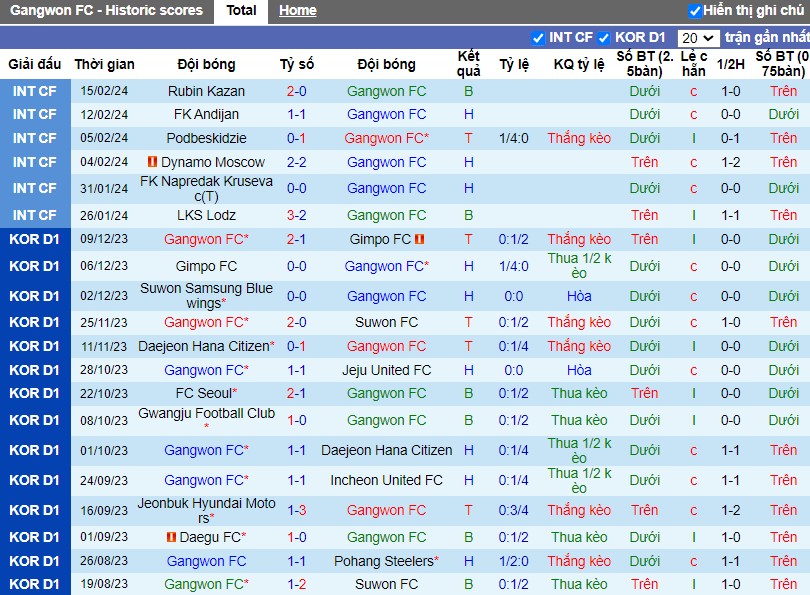This screenshot has height=595, width=810.
Task: Uncheck the KOR D1 filter checkbox
Action: (x=603, y=38)
